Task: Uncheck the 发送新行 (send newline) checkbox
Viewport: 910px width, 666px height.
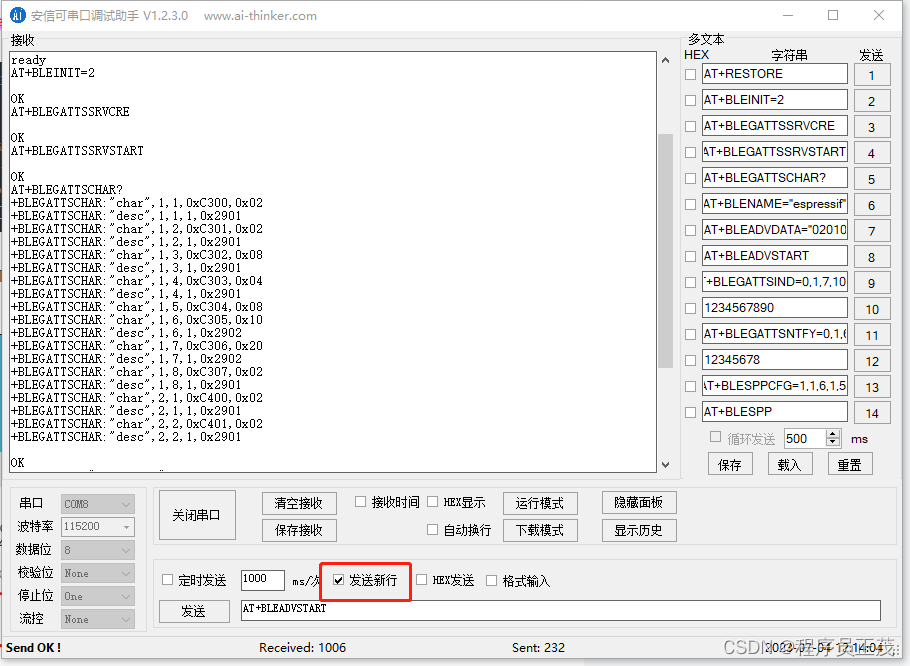Action: 338,580
